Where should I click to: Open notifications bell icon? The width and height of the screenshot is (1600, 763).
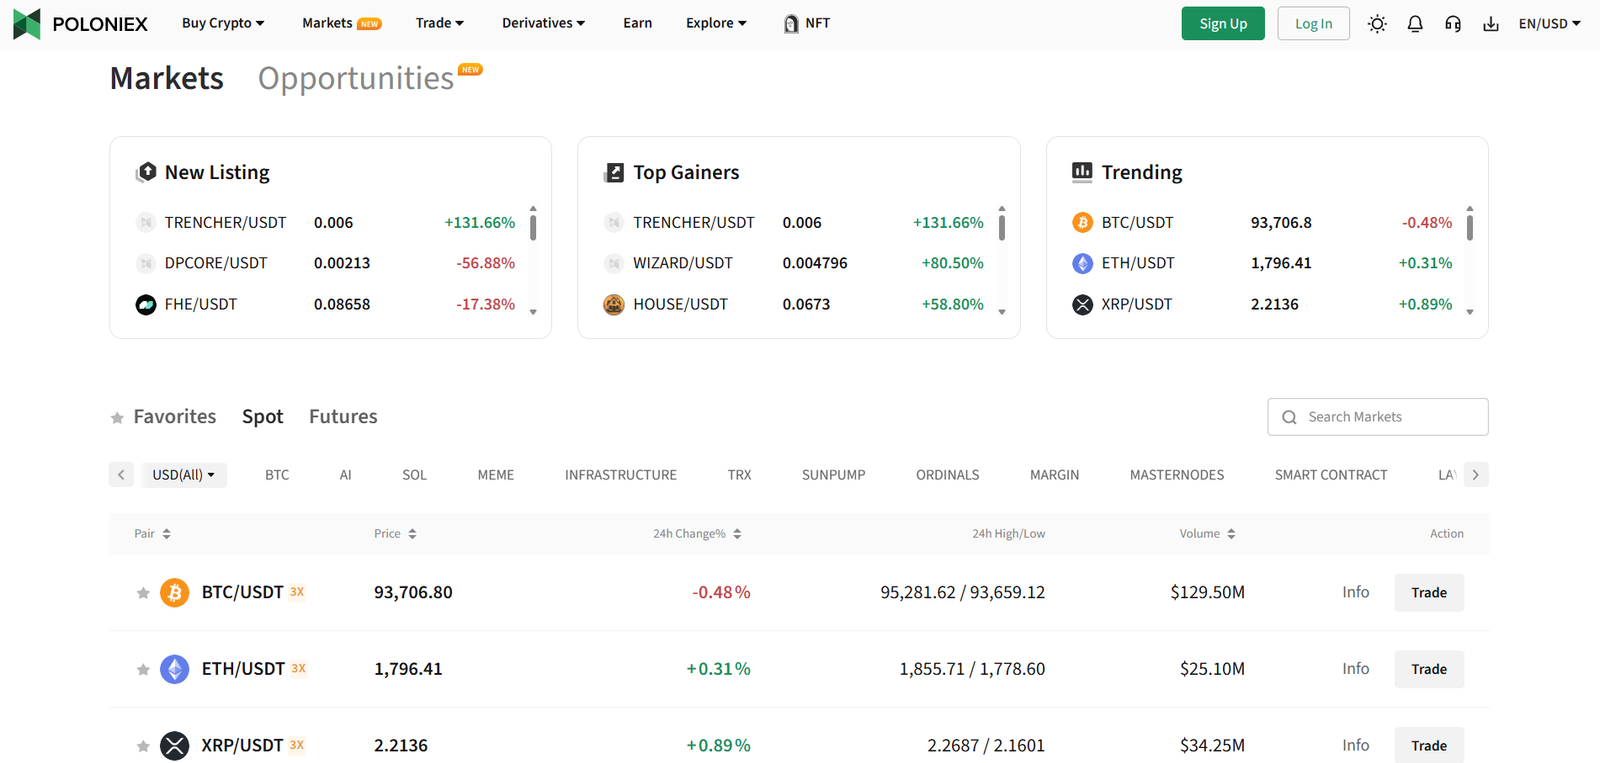1415,24
